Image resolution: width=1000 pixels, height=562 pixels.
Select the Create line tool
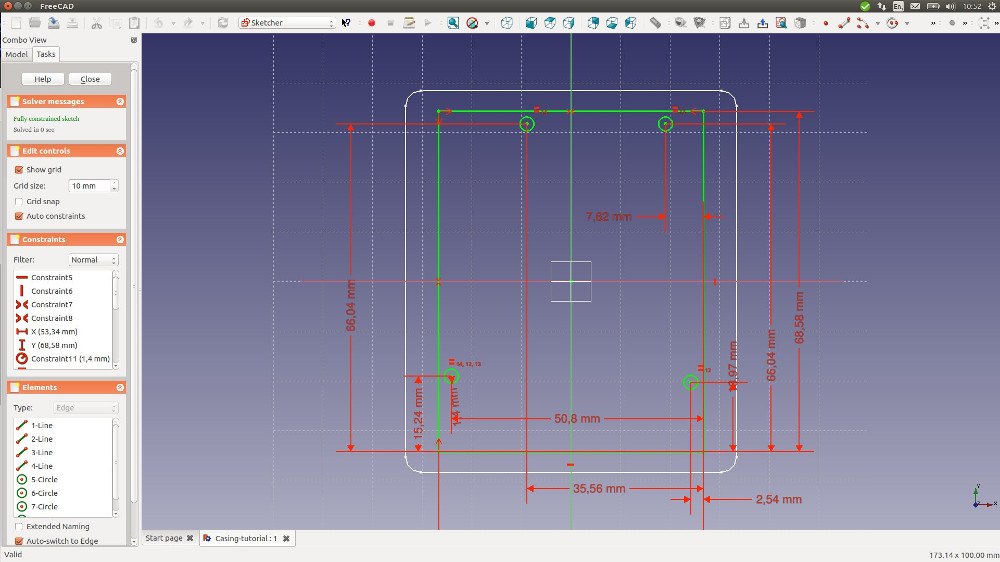point(844,23)
